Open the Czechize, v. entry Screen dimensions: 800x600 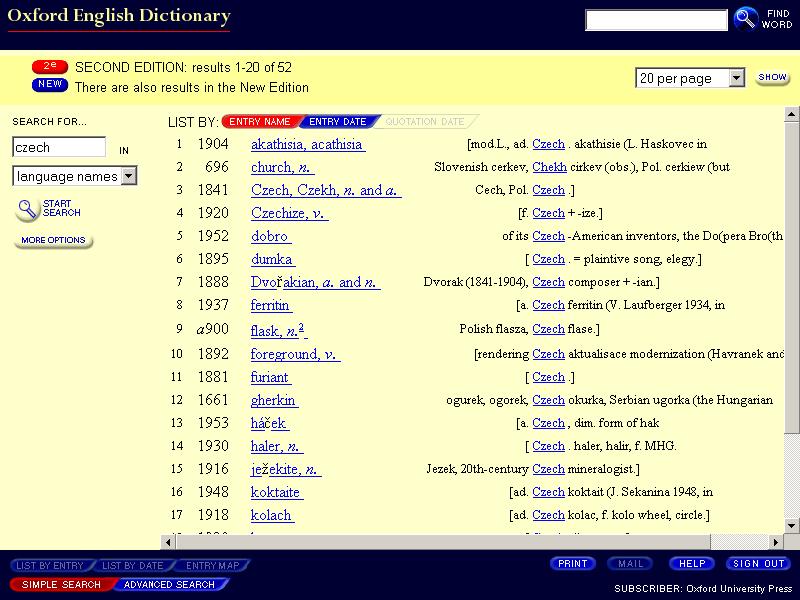(x=289, y=213)
